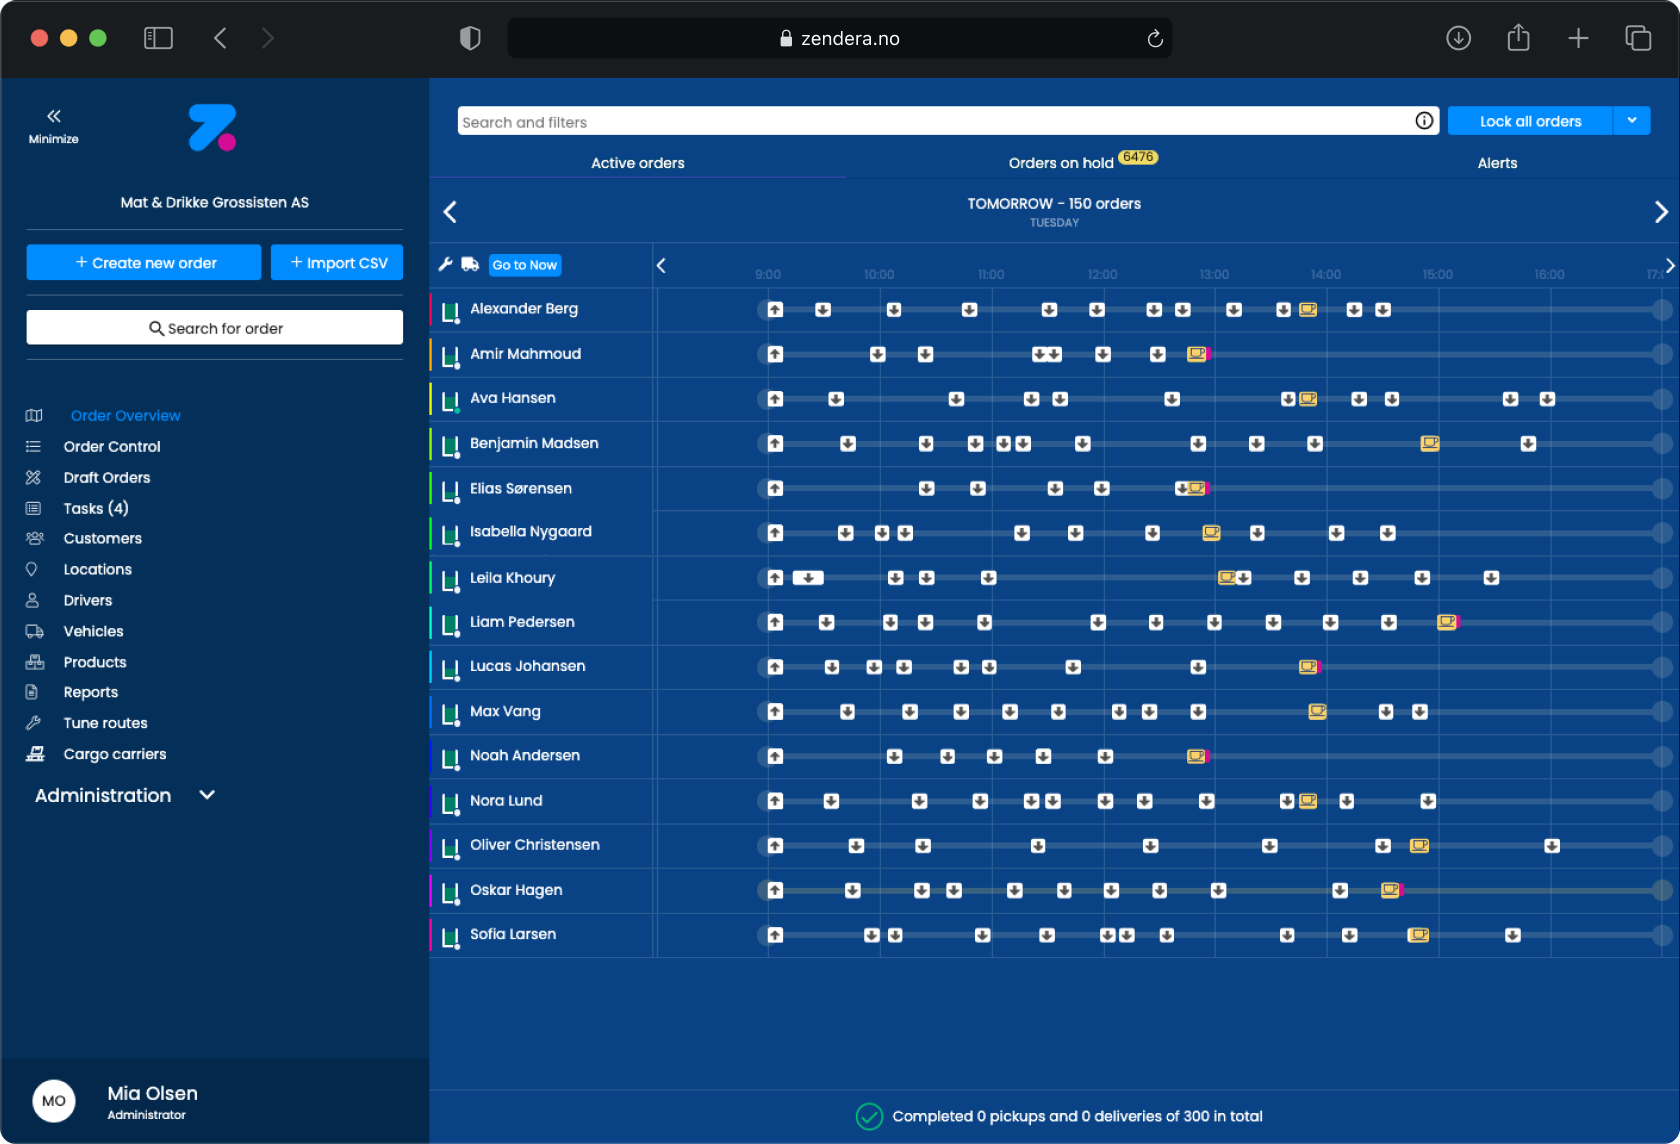Open the Alerts tab

coord(1497,163)
